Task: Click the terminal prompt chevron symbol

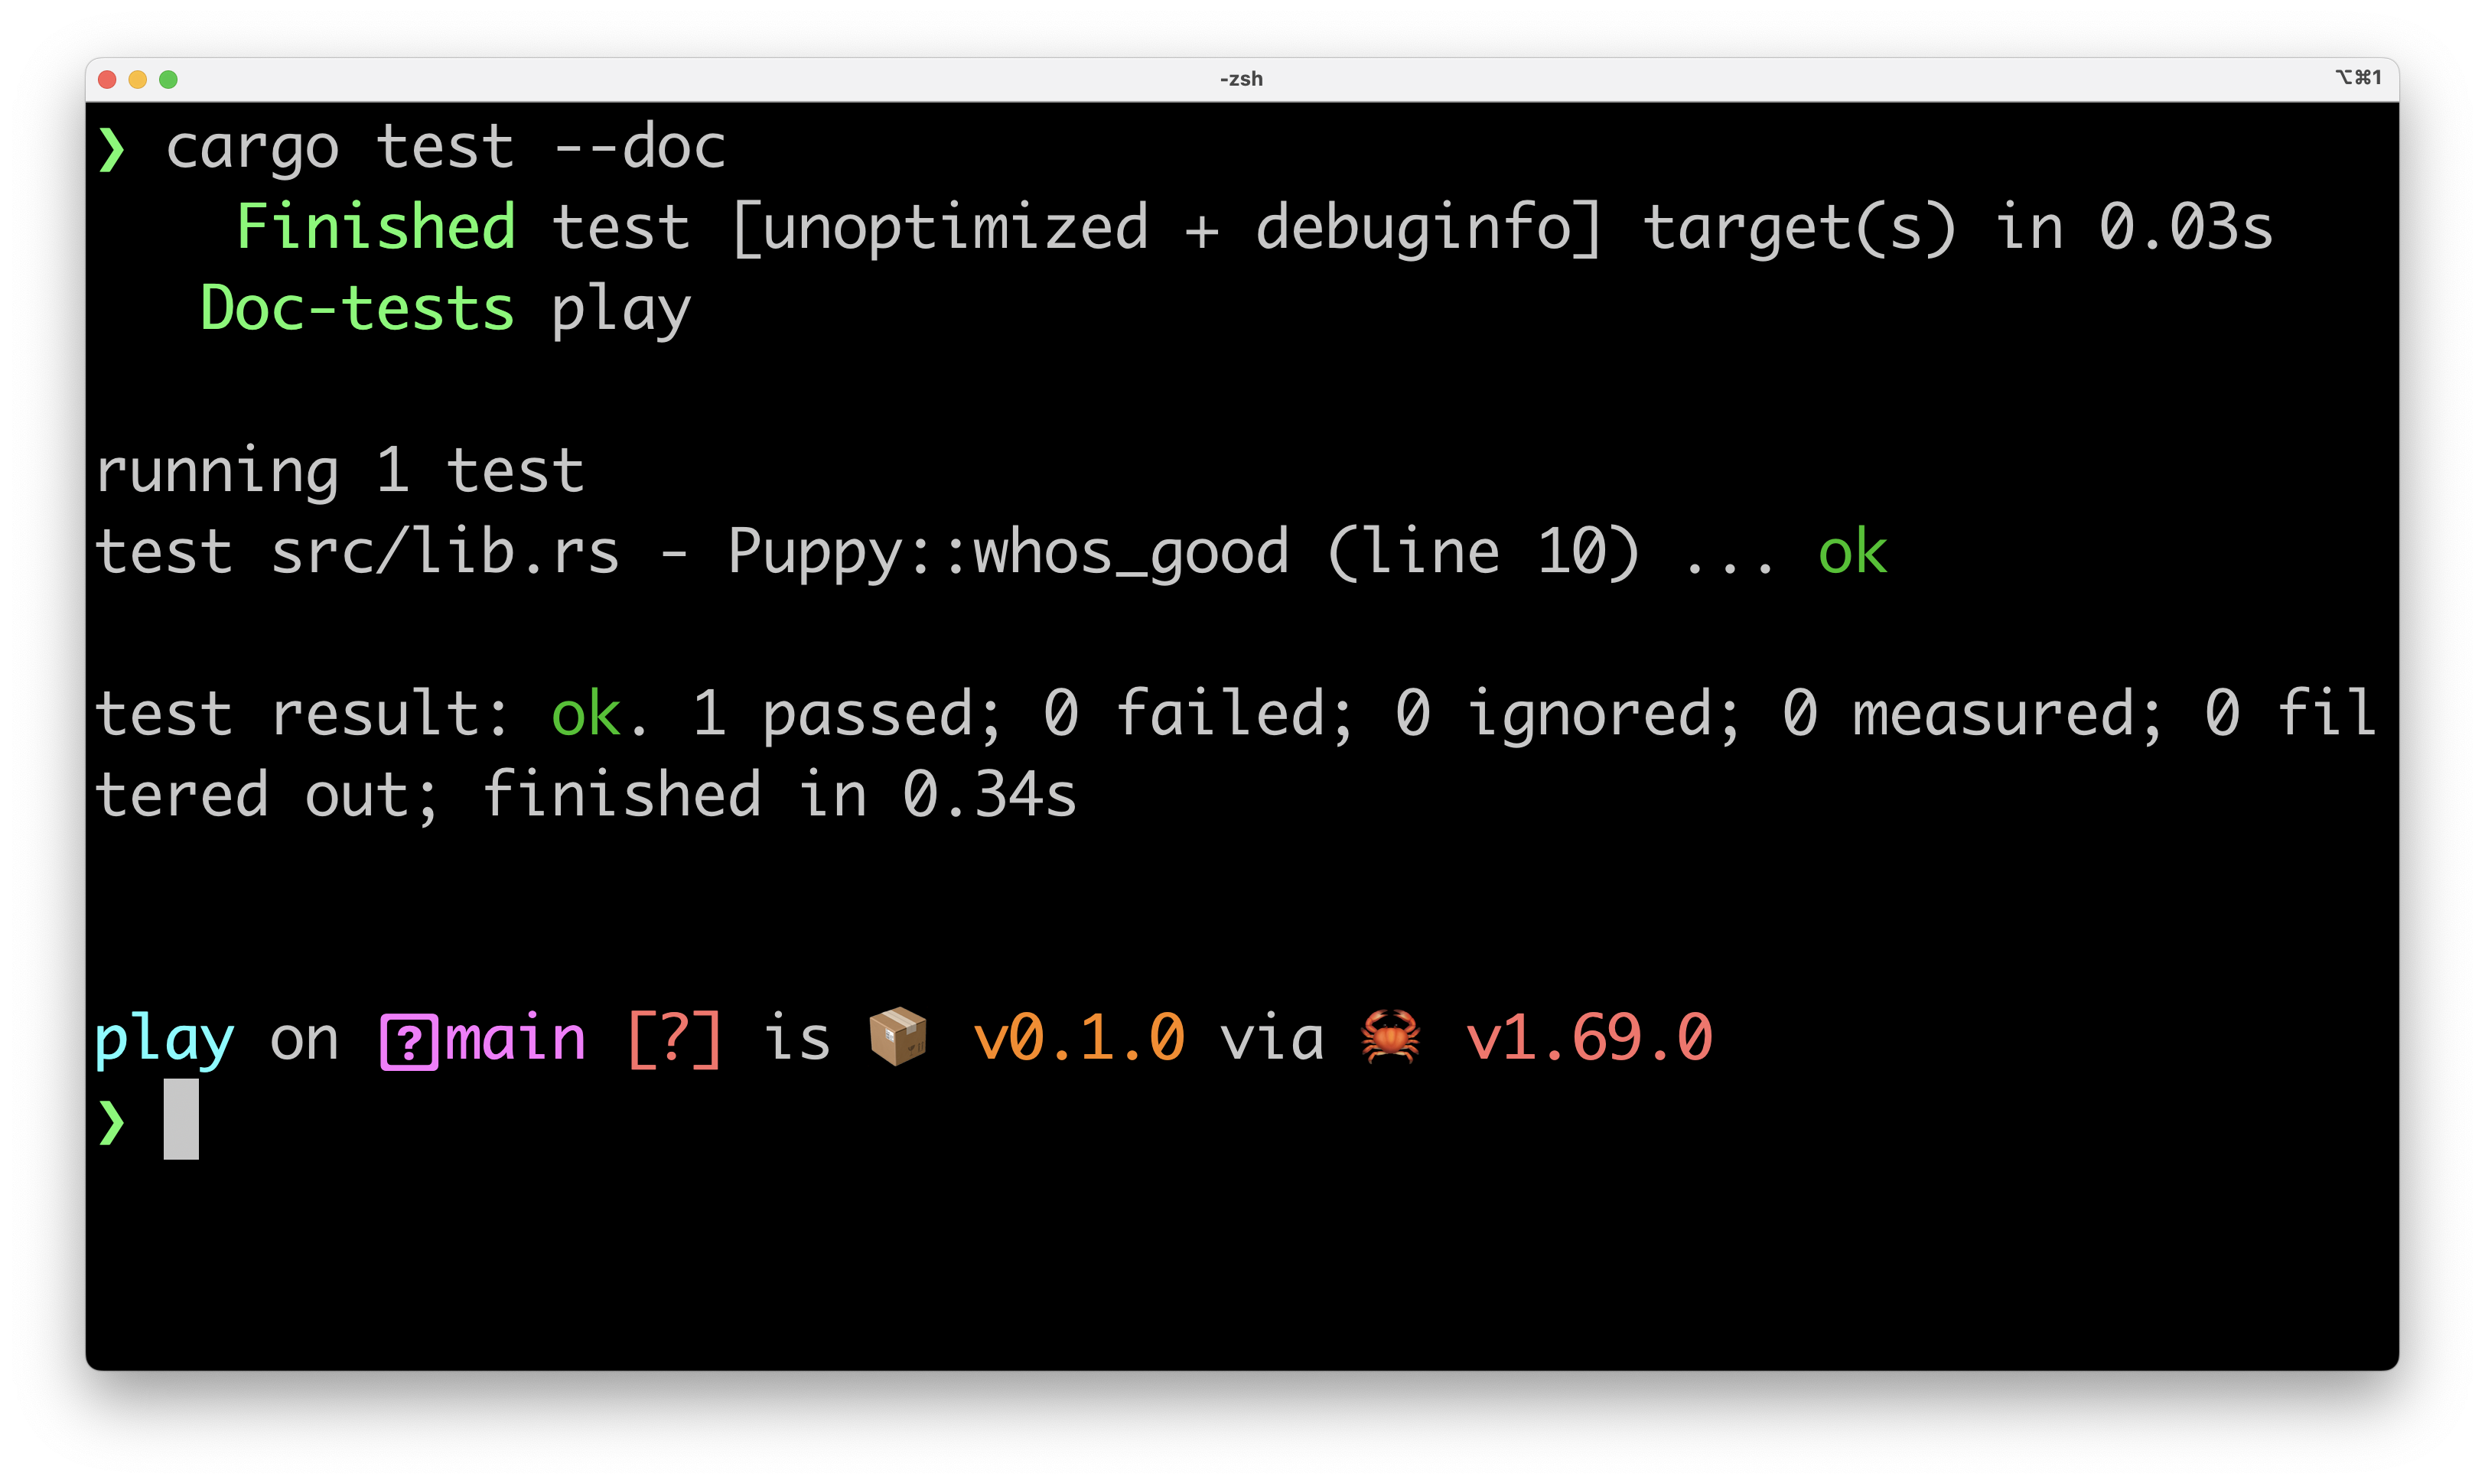Action: point(111,1124)
